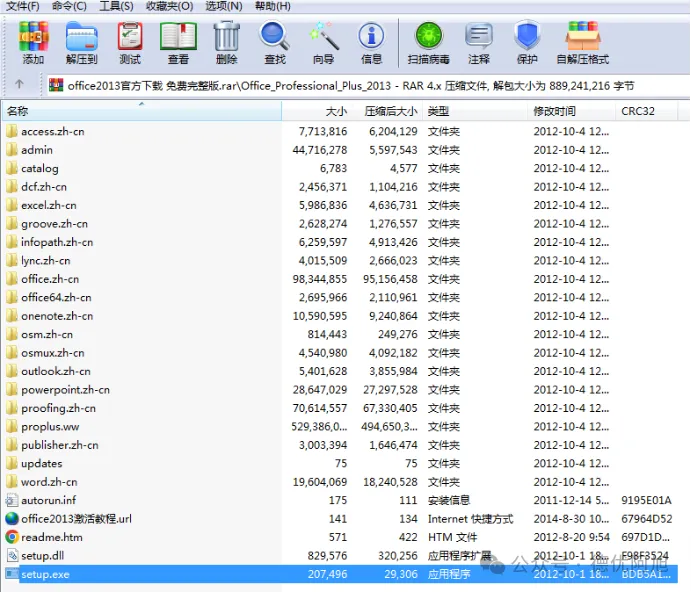Select the infopath.zh-cn folder row
This screenshot has height=592, width=691.
click(339, 242)
